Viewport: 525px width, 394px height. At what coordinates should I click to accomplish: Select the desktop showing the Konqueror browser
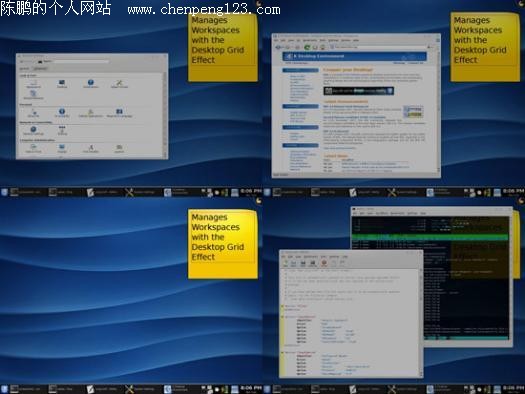click(x=394, y=97)
